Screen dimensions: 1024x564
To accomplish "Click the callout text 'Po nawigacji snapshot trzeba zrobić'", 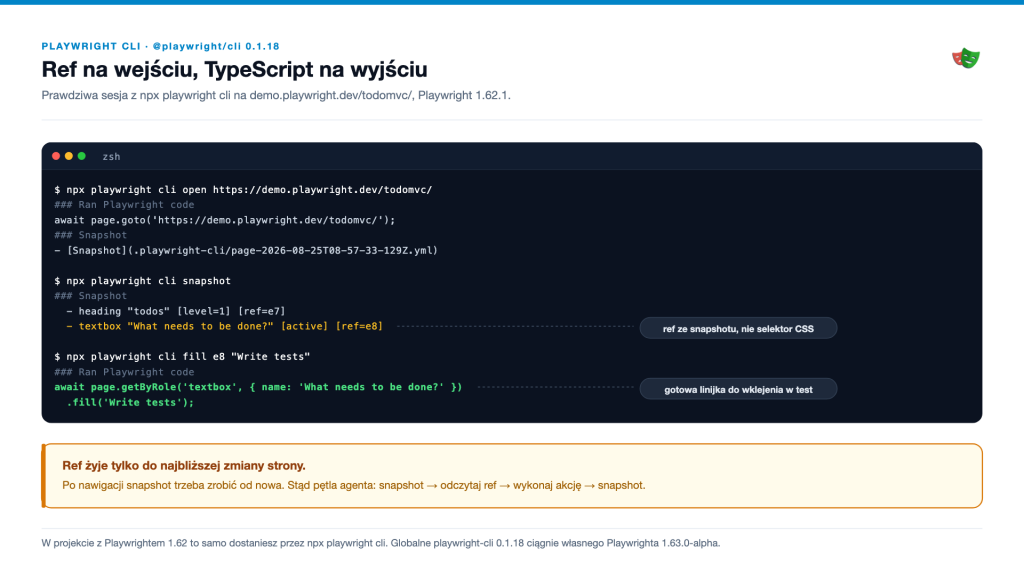I will point(353,486).
